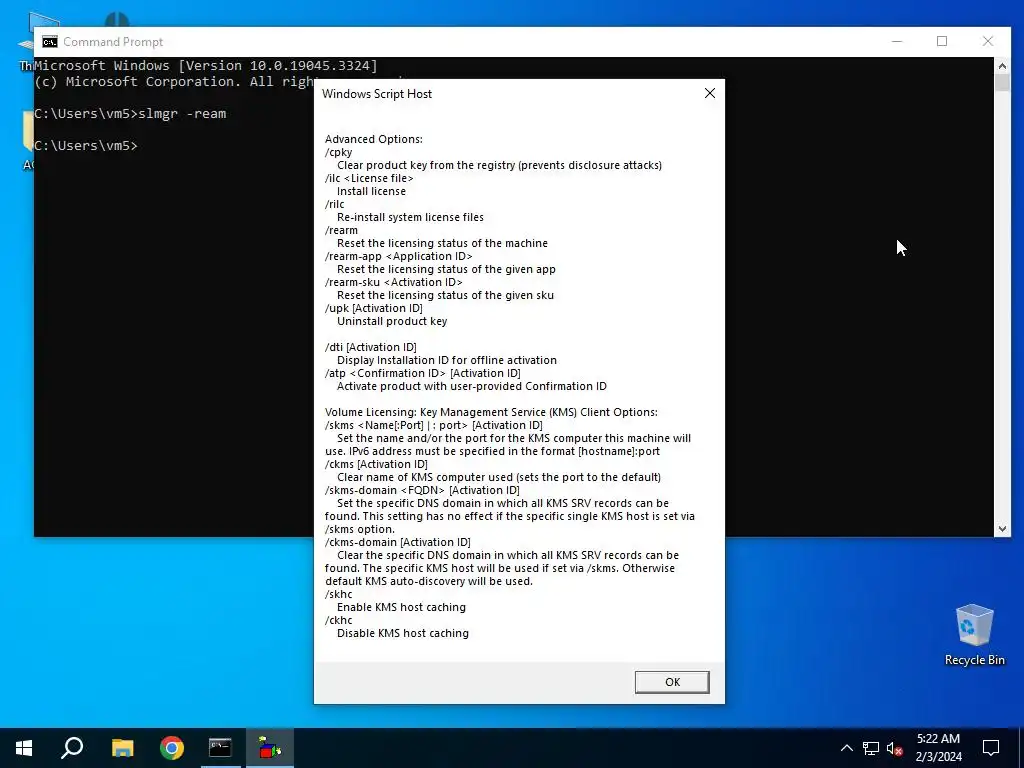The width and height of the screenshot is (1024, 768).
Task: Click Microsoft Windows version line in console
Action: coord(206,65)
